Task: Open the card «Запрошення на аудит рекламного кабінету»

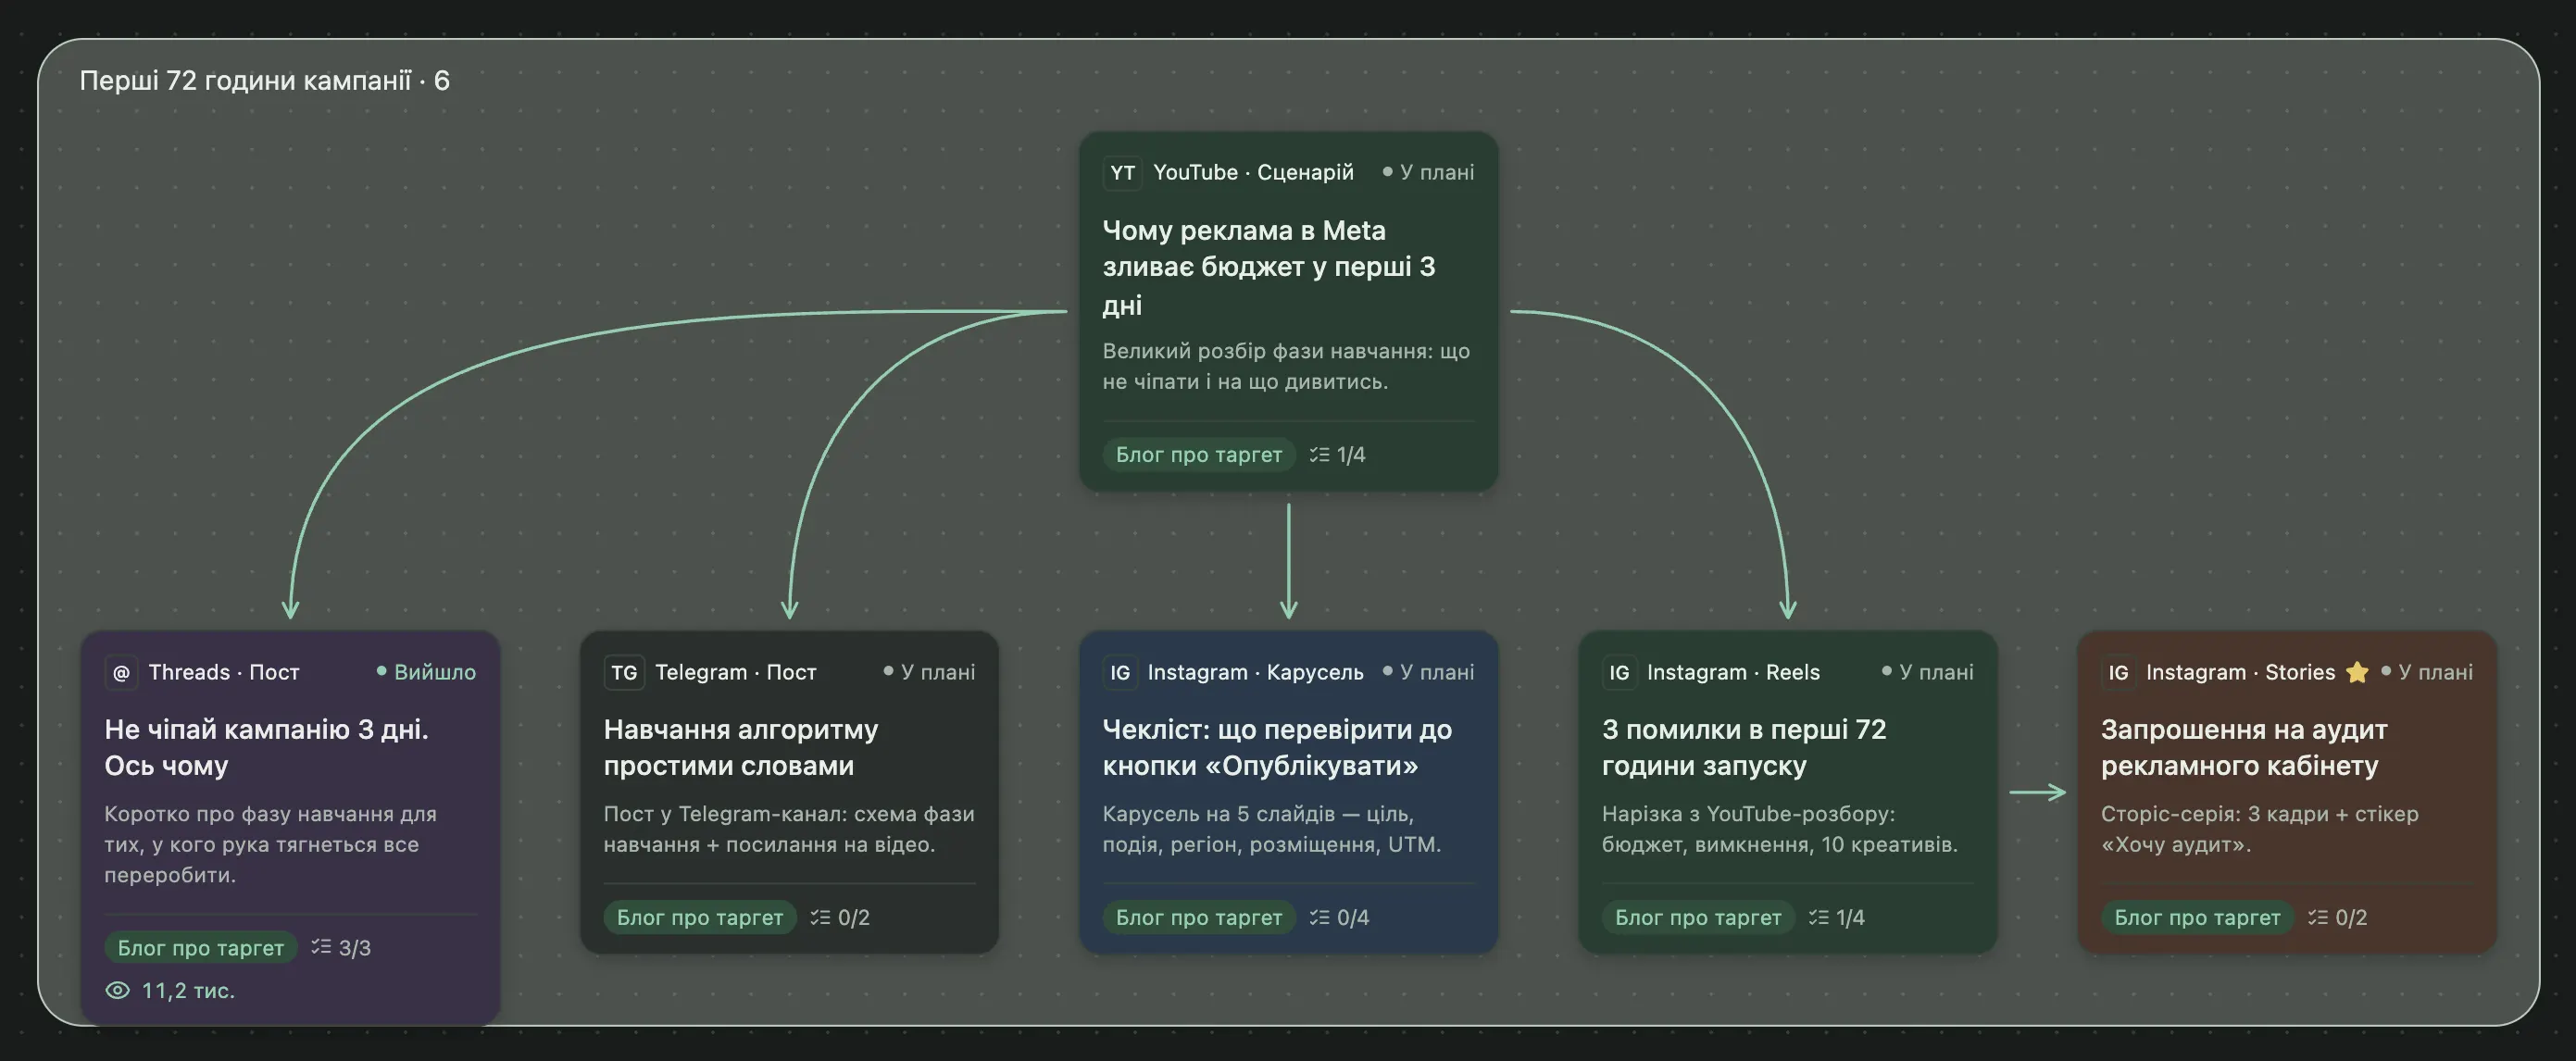Action: (2287, 792)
